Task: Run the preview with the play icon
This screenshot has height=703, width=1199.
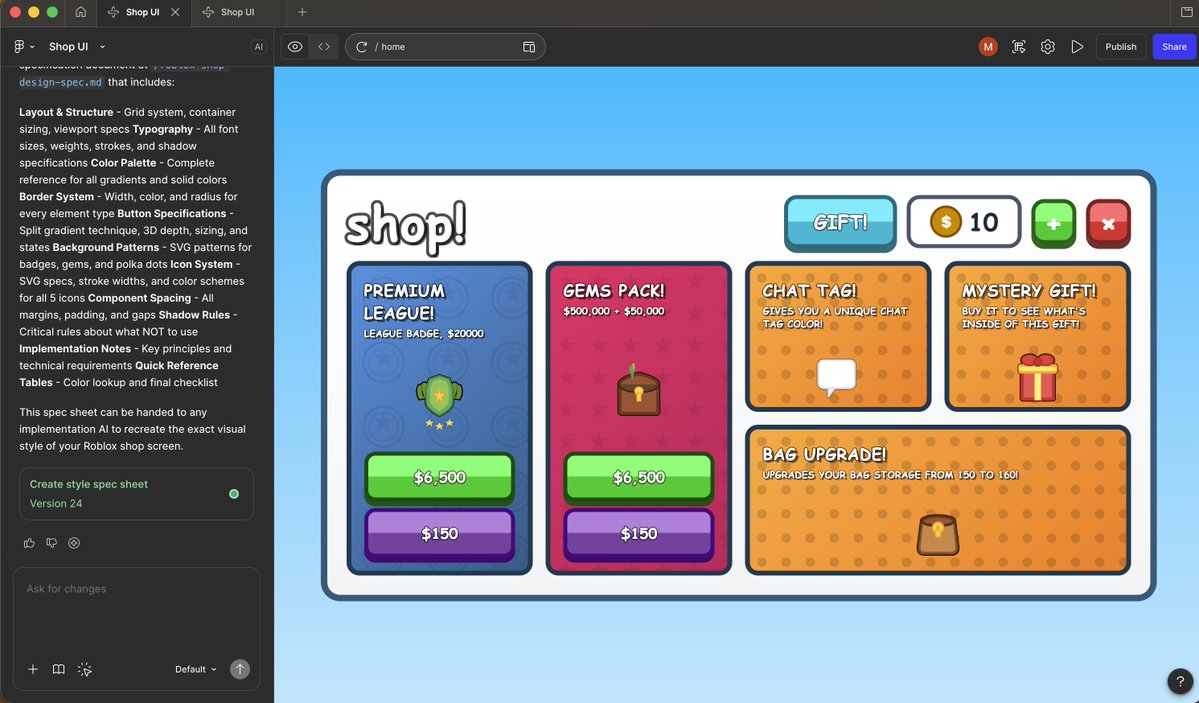Action: 1077,47
